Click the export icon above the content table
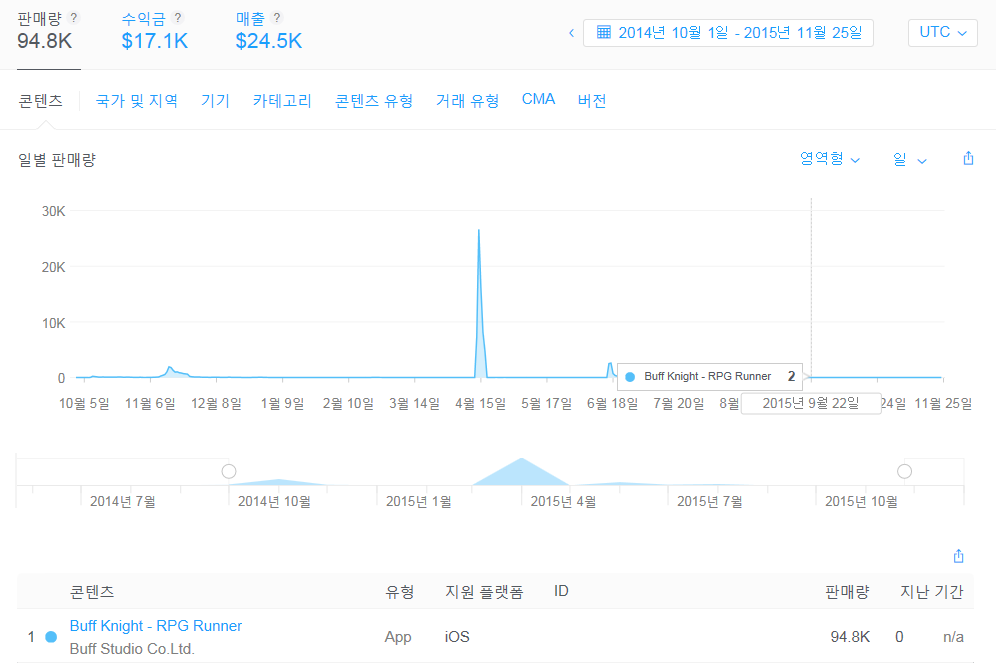This screenshot has width=996, height=667. 958,555
